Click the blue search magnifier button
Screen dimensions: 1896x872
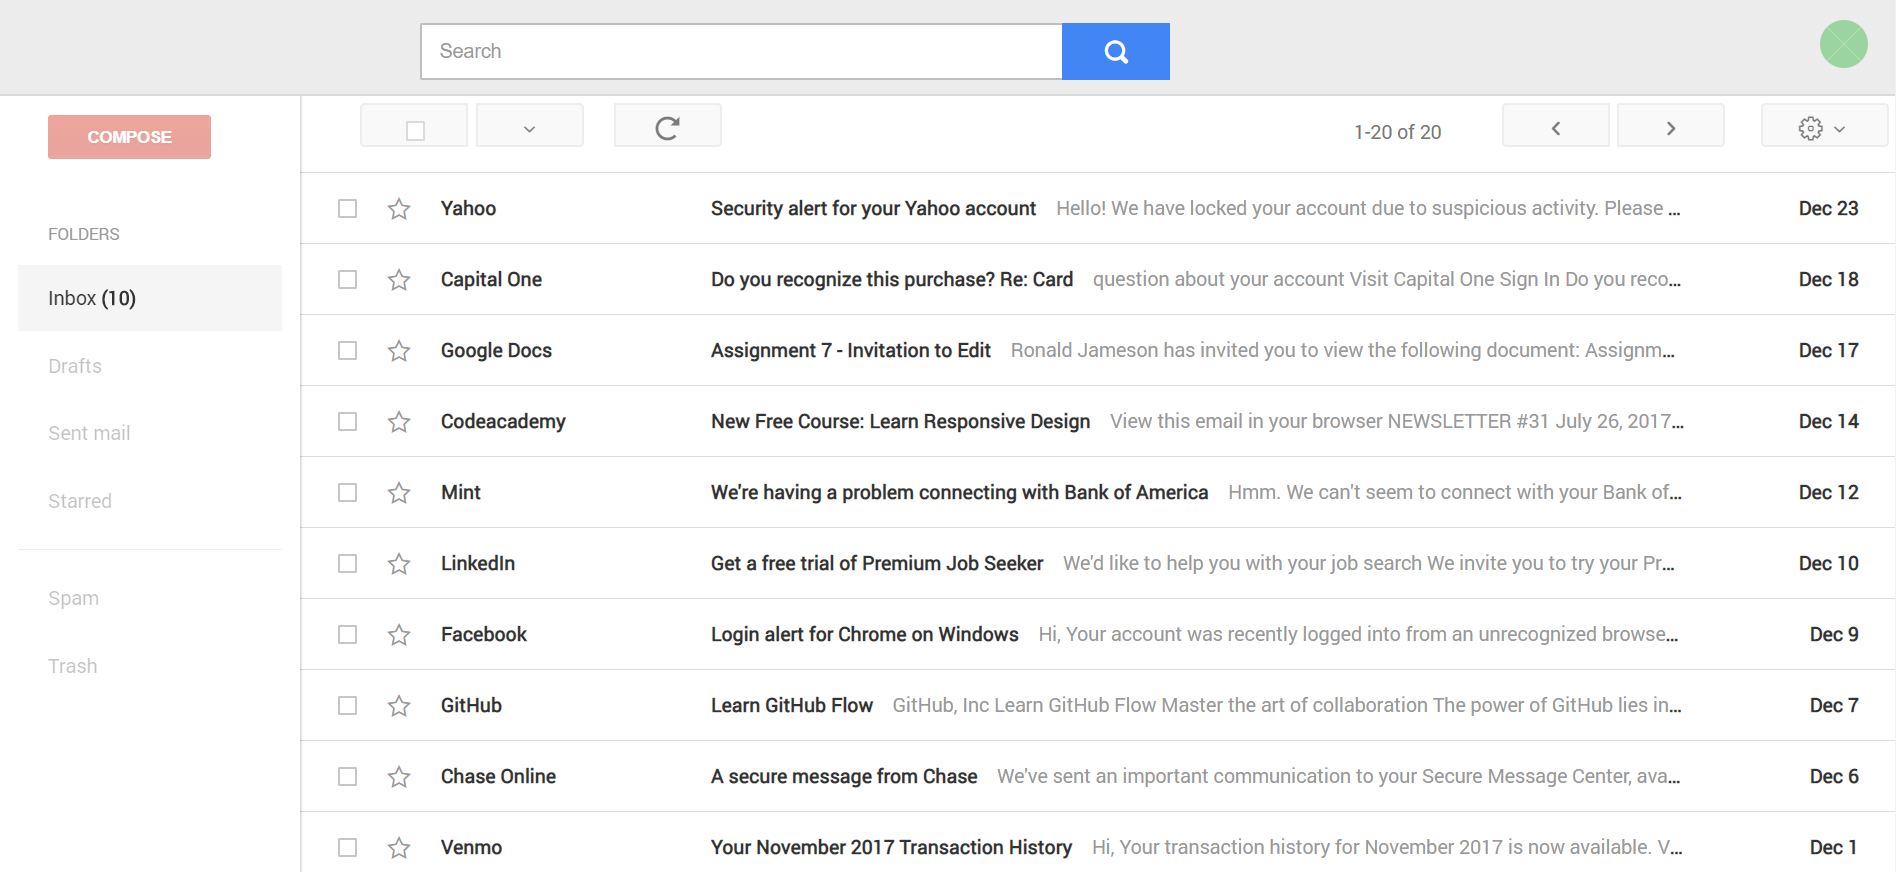(x=1115, y=51)
